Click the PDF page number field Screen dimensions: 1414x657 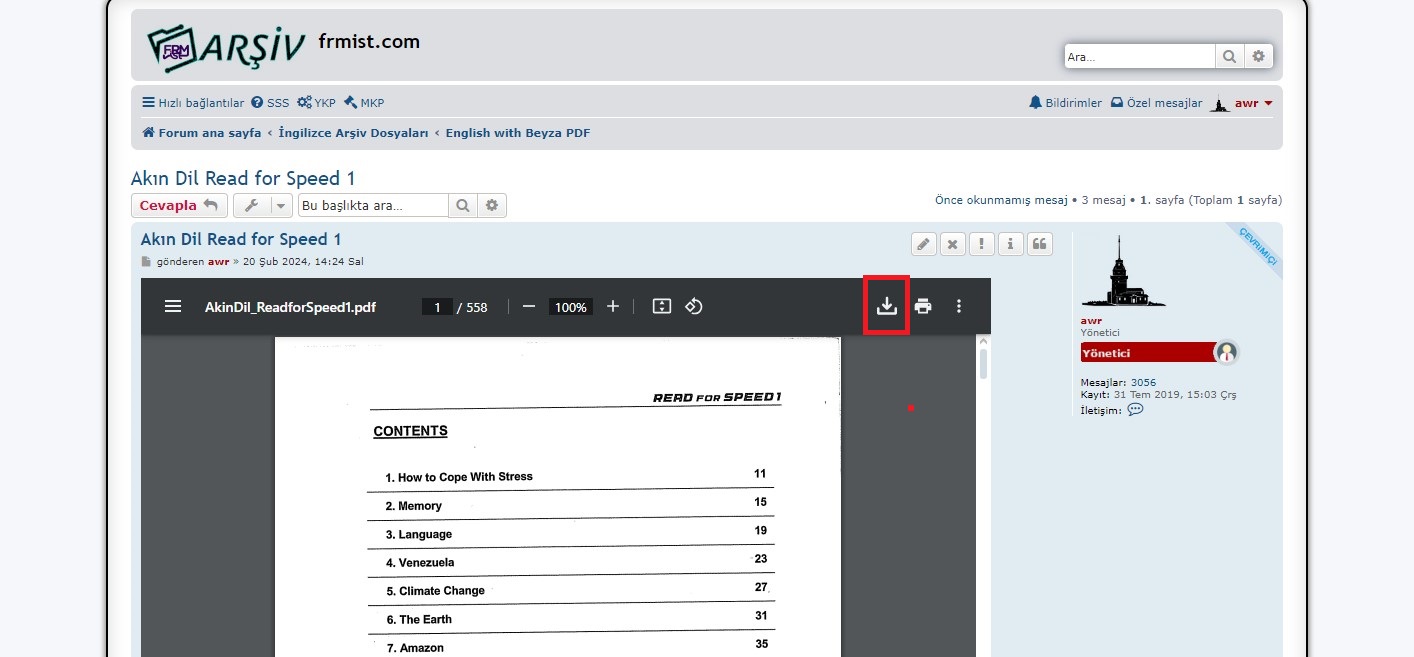coord(437,307)
